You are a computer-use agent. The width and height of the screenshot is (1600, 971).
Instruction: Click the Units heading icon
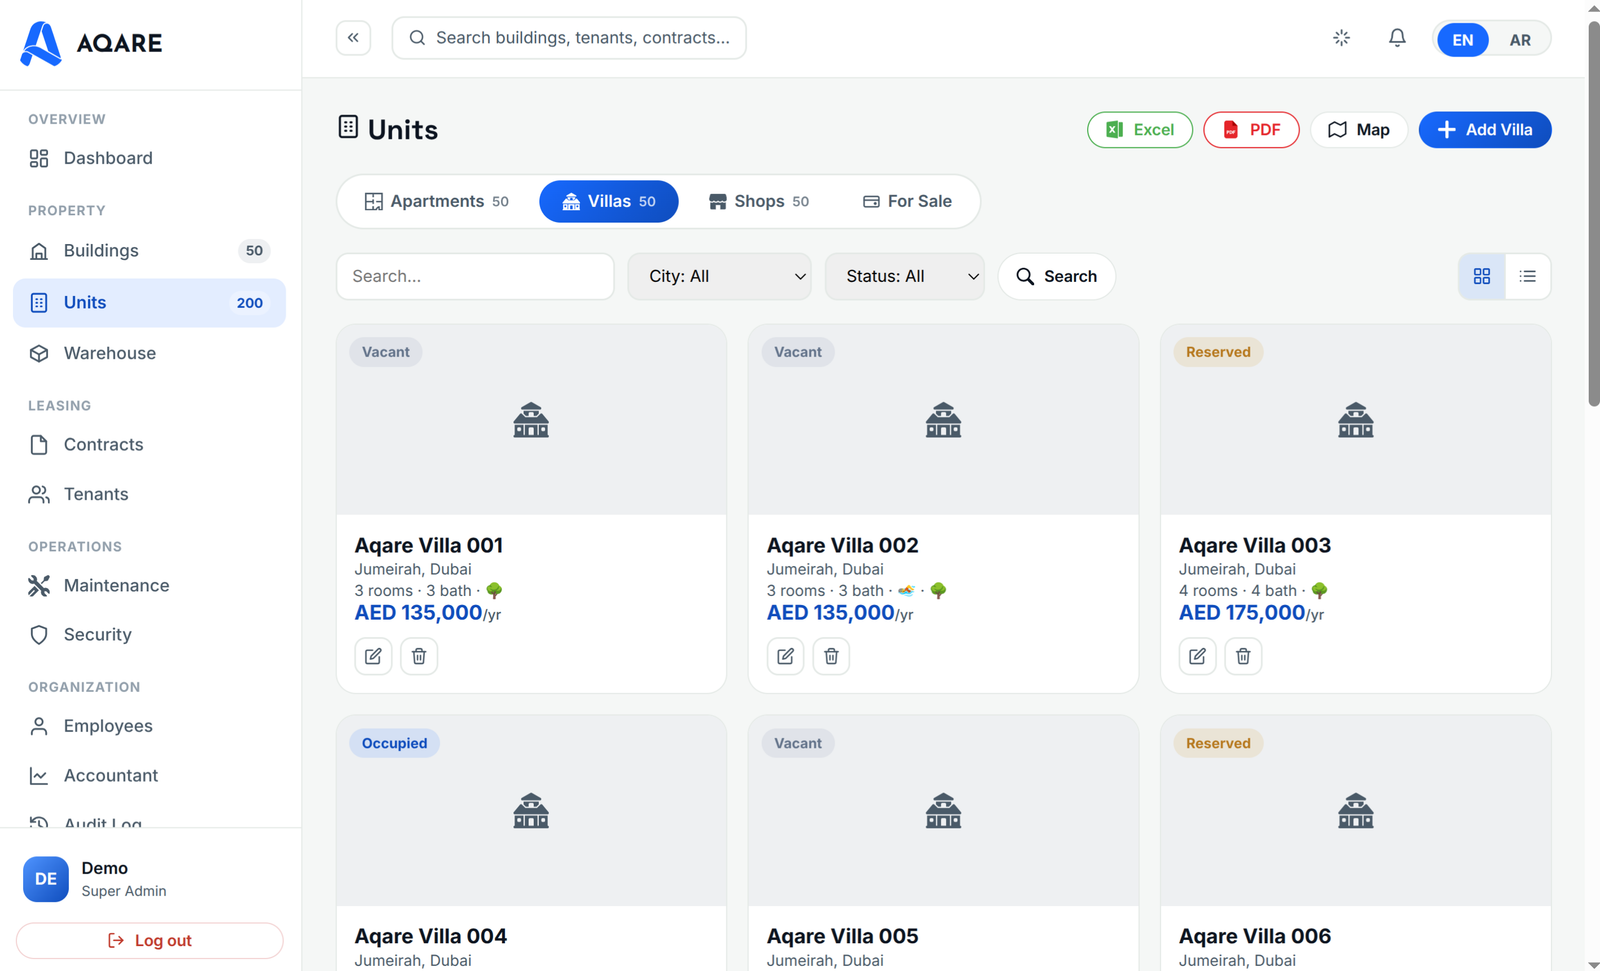[x=348, y=127]
